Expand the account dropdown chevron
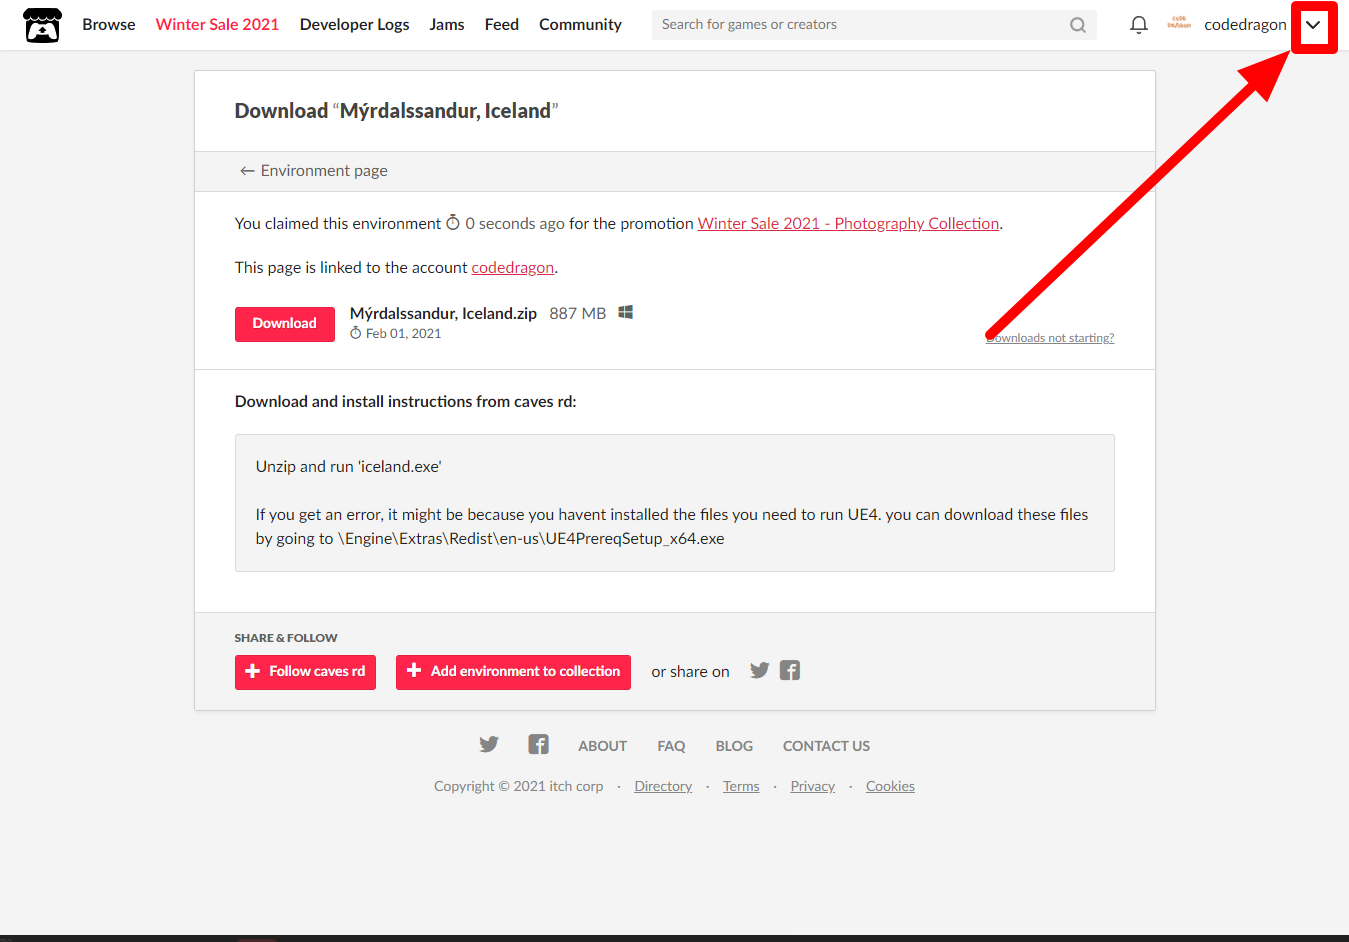Viewport: 1349px width, 942px height. click(x=1313, y=25)
